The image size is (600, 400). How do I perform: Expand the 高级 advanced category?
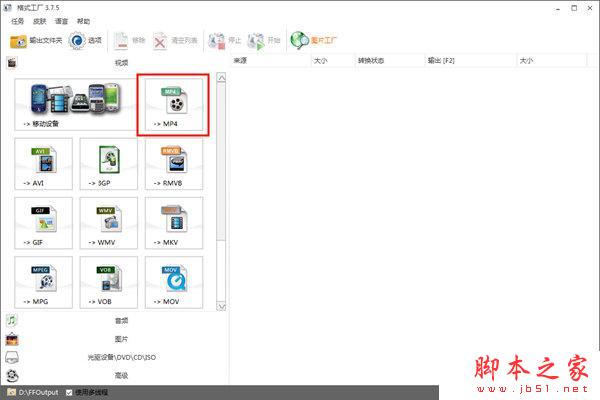115,376
